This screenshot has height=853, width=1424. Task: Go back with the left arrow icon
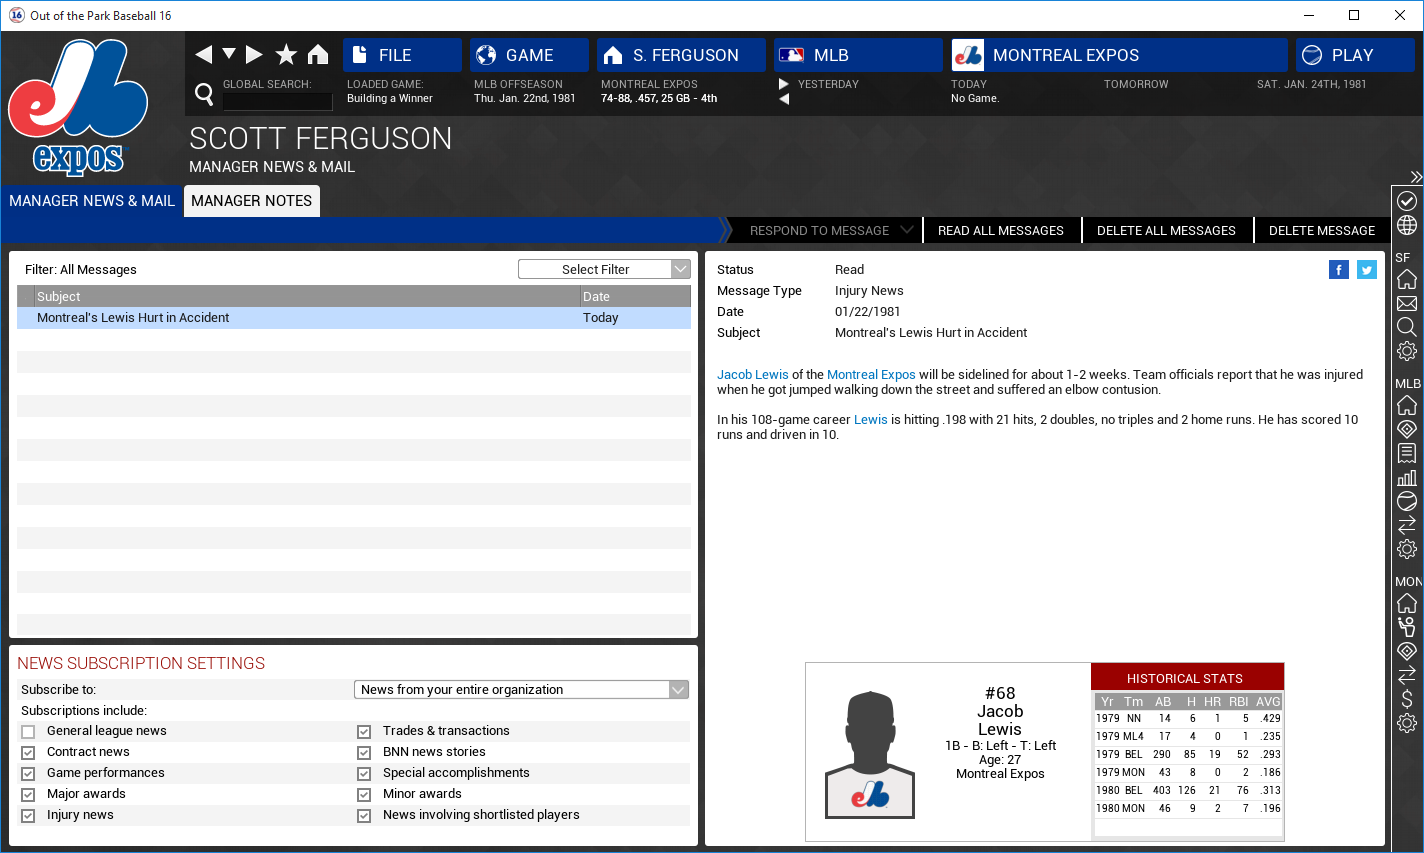pos(204,55)
